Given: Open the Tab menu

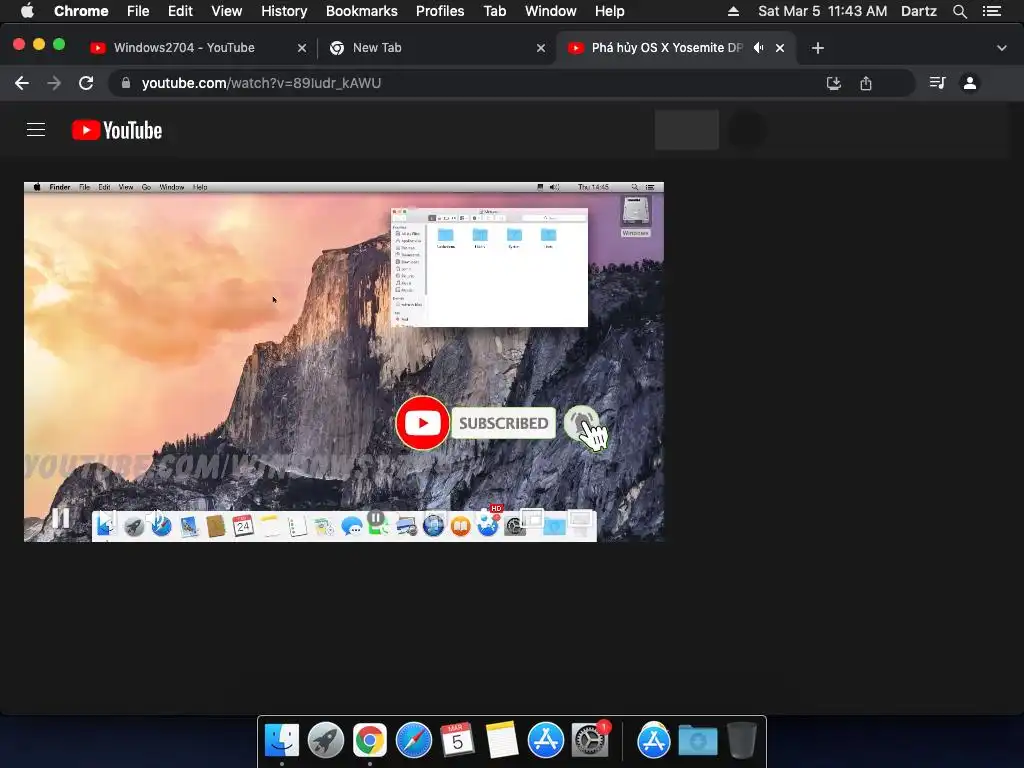Looking at the screenshot, I should tap(495, 11).
